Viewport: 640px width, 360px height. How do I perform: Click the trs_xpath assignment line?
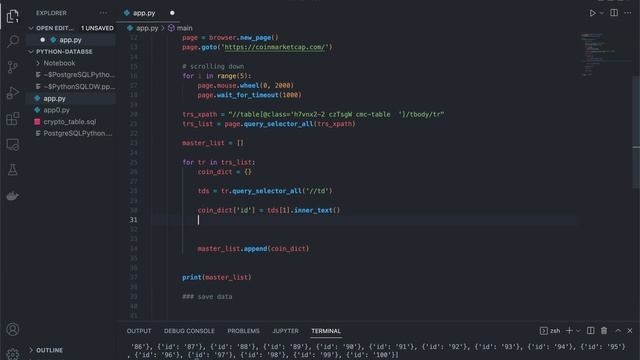pos(313,115)
